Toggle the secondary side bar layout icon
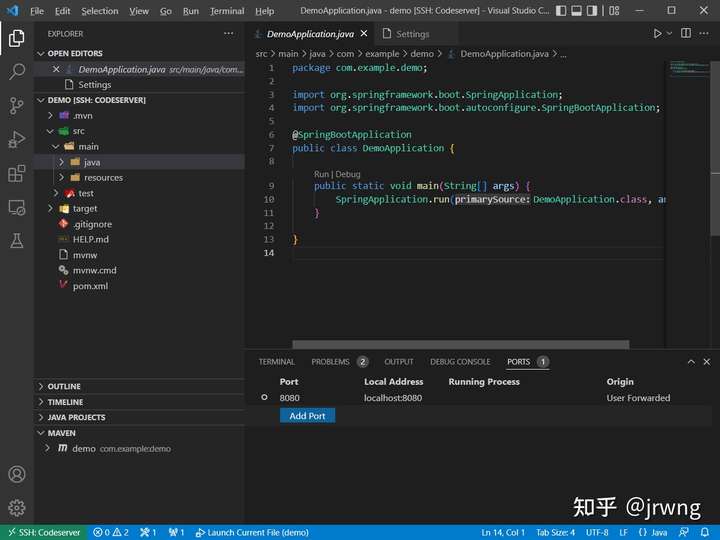 591,11
